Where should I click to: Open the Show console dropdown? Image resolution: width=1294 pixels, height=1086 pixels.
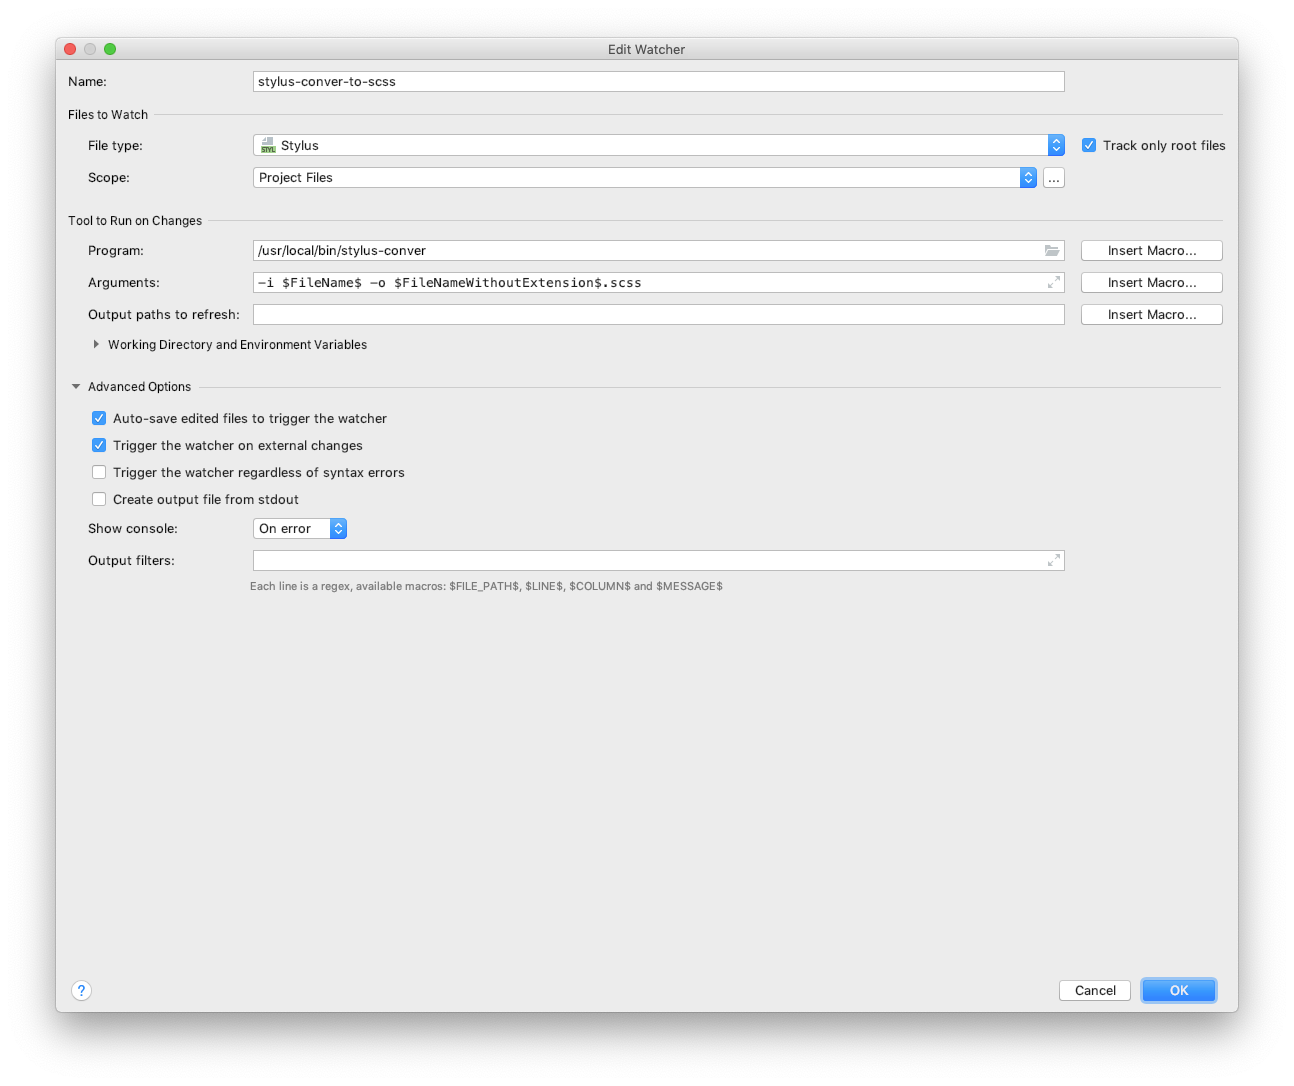point(300,529)
